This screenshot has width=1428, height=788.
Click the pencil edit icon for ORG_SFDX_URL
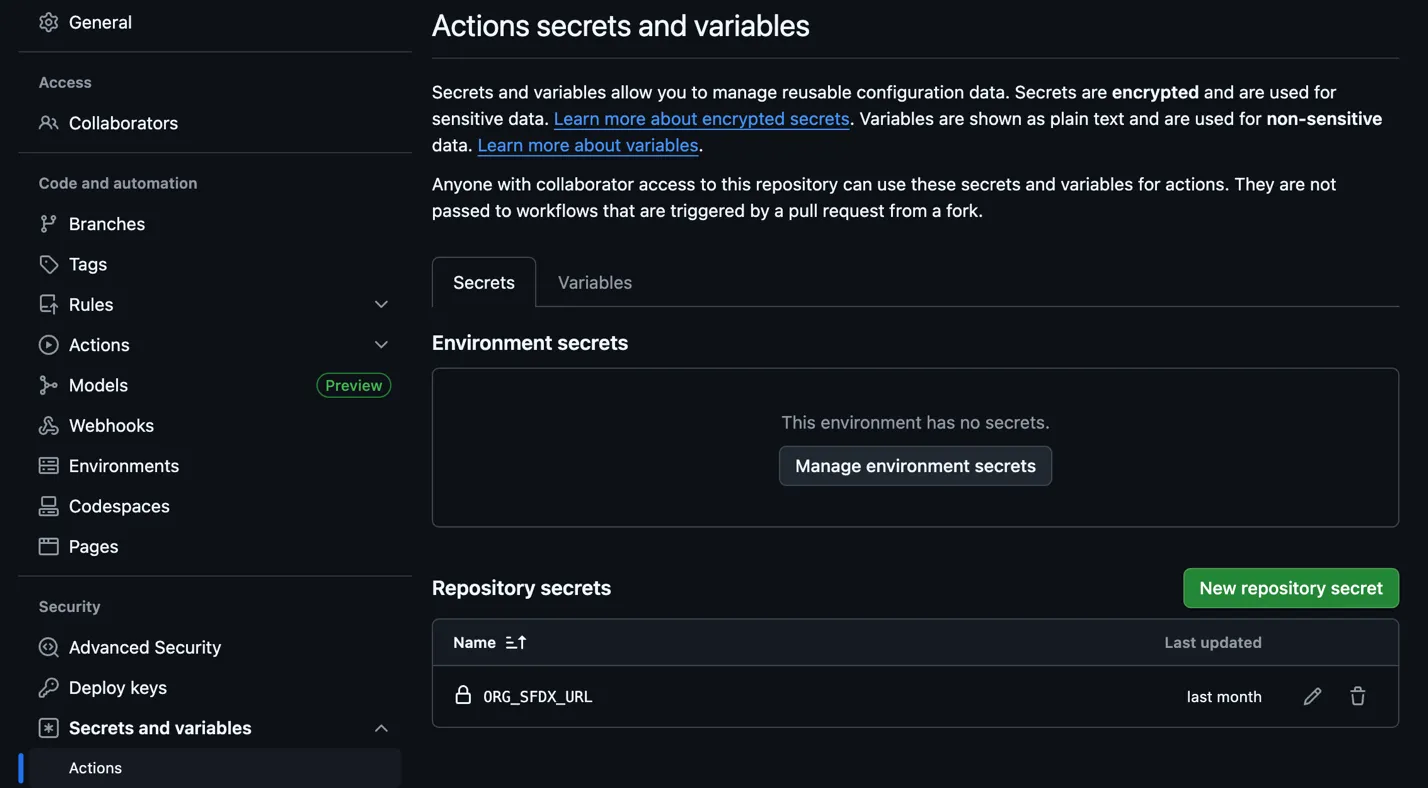(x=1312, y=696)
